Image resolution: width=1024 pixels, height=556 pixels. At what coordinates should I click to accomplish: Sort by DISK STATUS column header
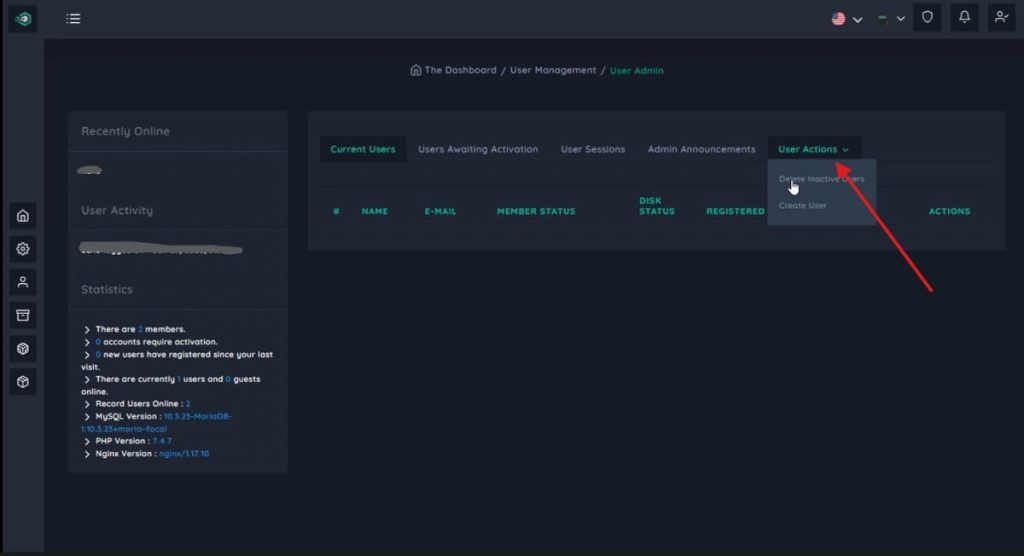pos(657,206)
